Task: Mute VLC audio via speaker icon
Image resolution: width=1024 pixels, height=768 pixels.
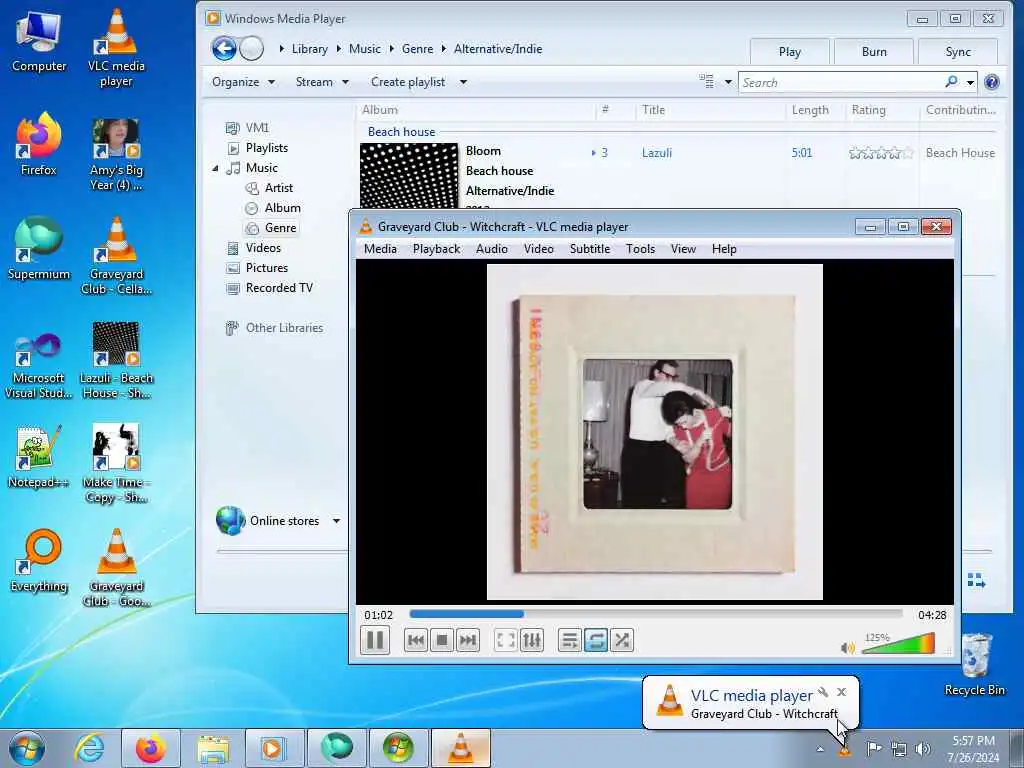Action: click(848, 647)
